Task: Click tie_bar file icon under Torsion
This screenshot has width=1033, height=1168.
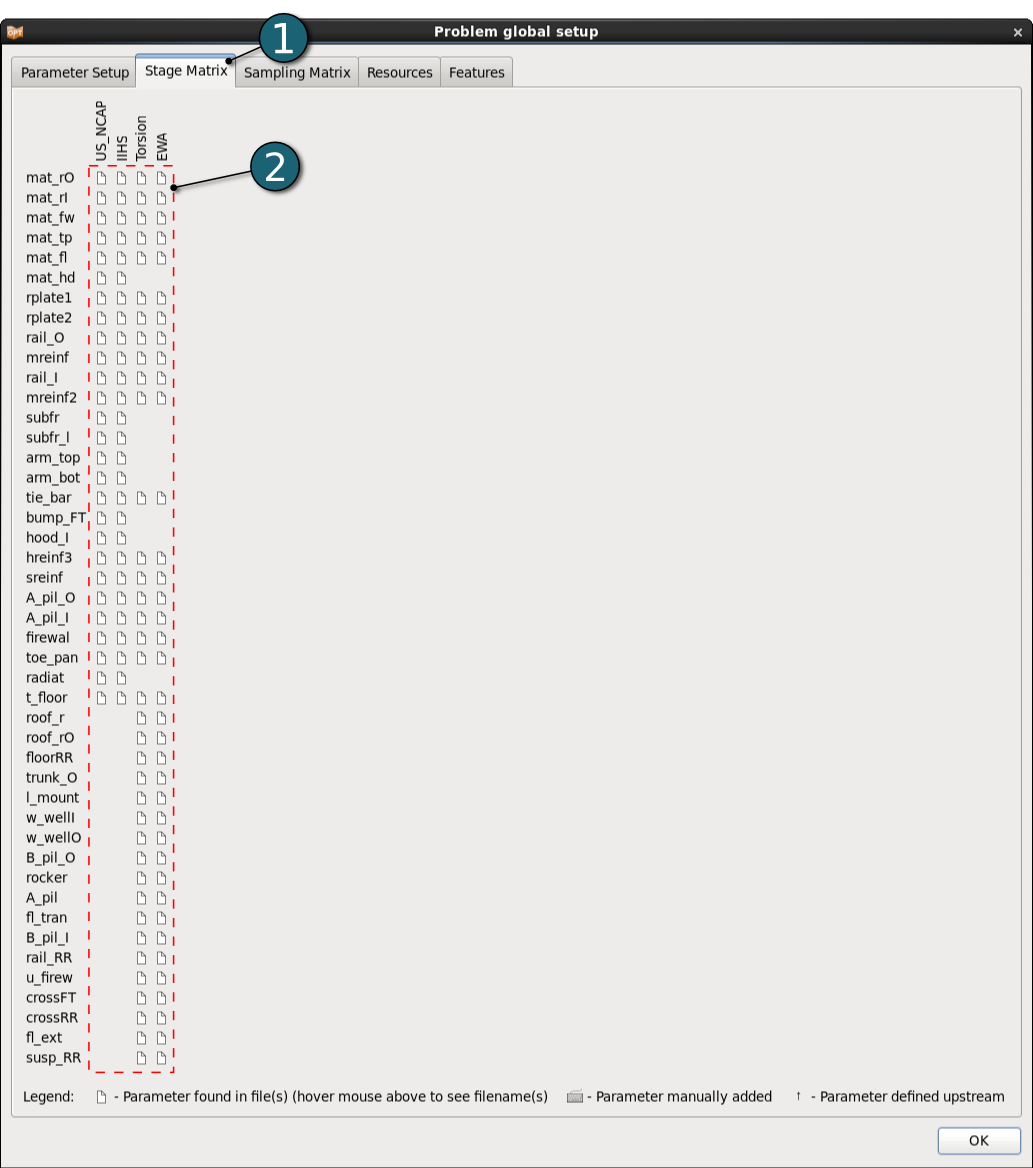Action: 142,498
